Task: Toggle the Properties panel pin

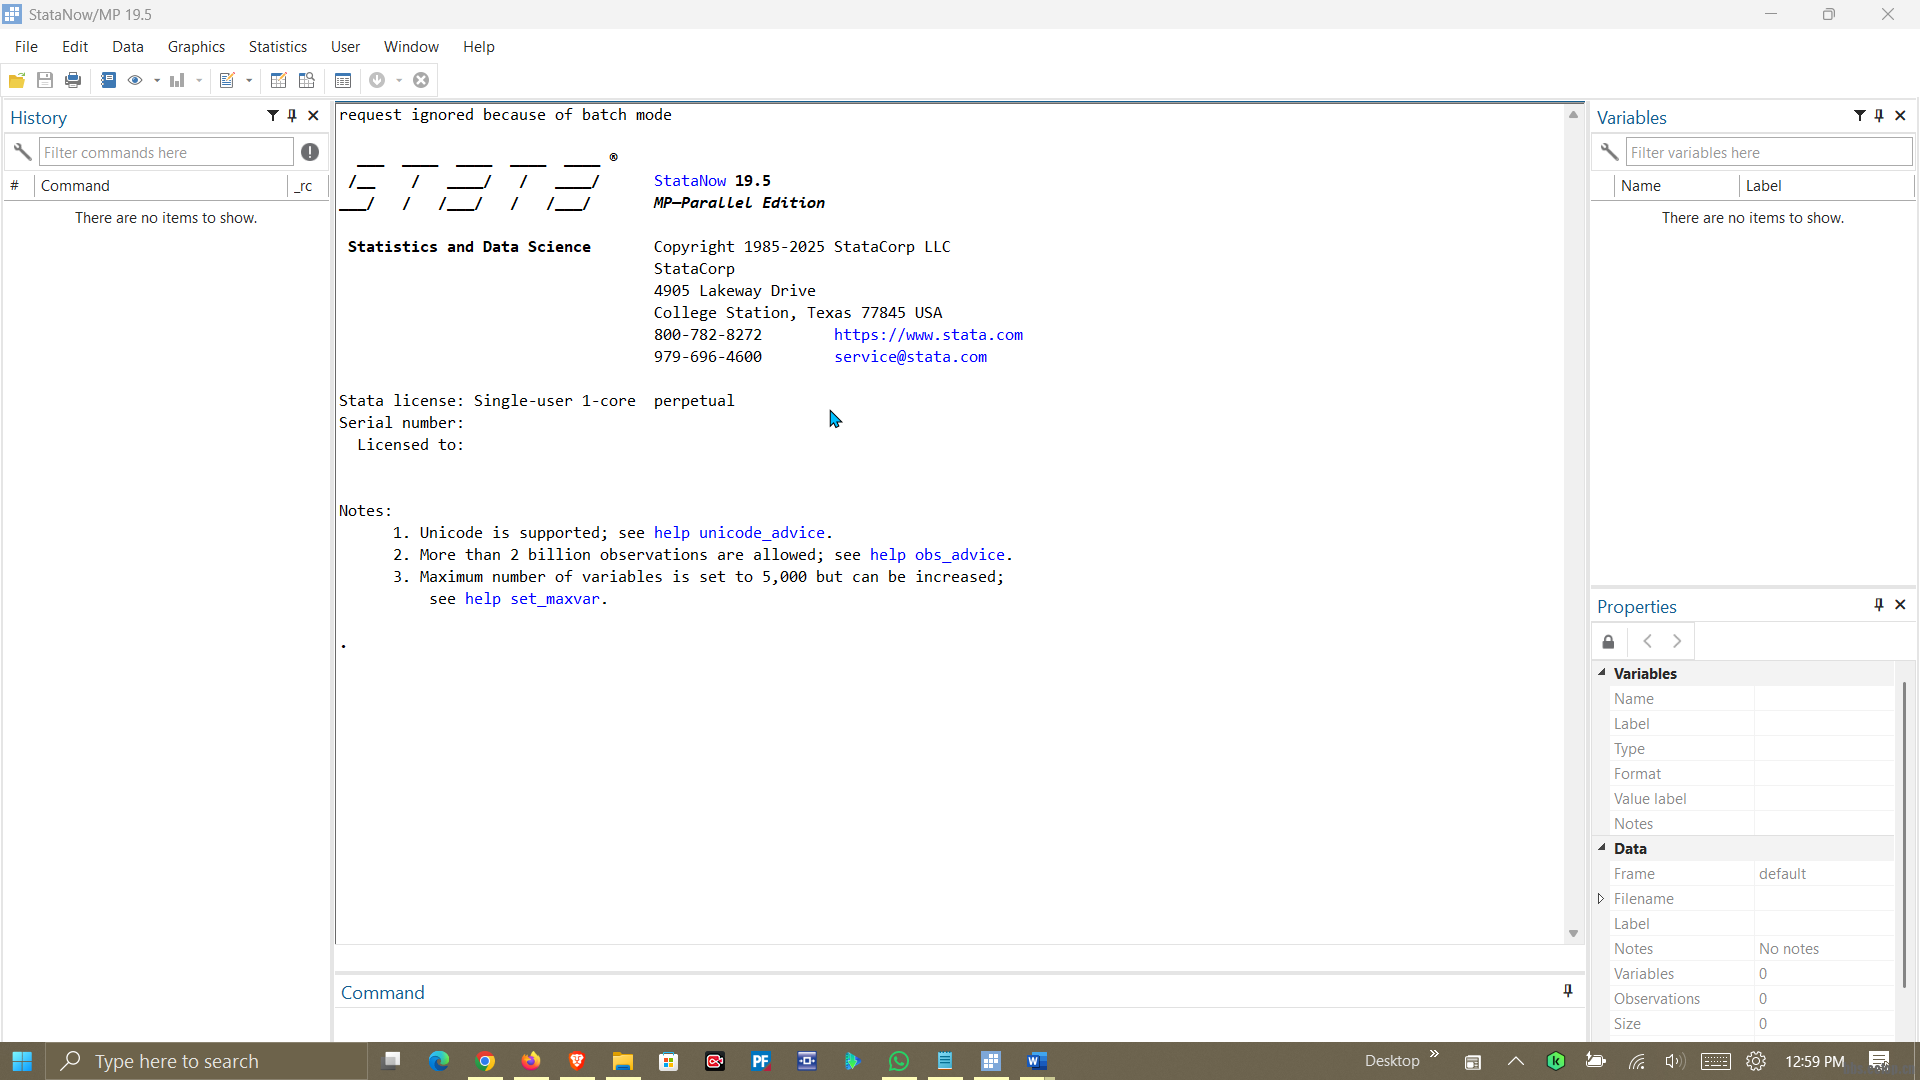Action: click(x=1879, y=605)
